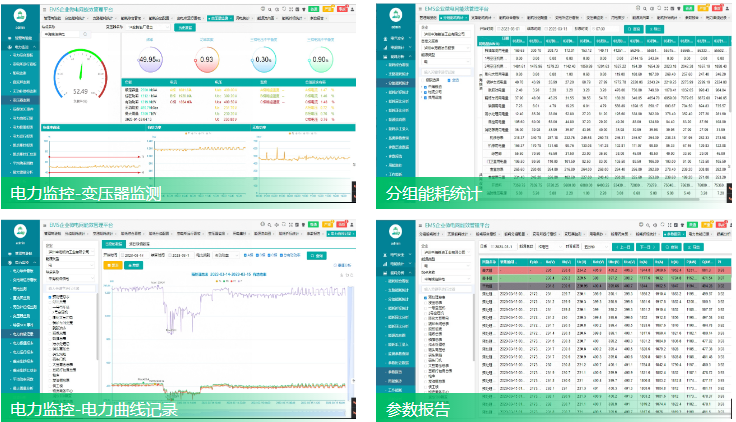Expand the 电力监控 section in transformer panel sidebar

coord(20,46)
